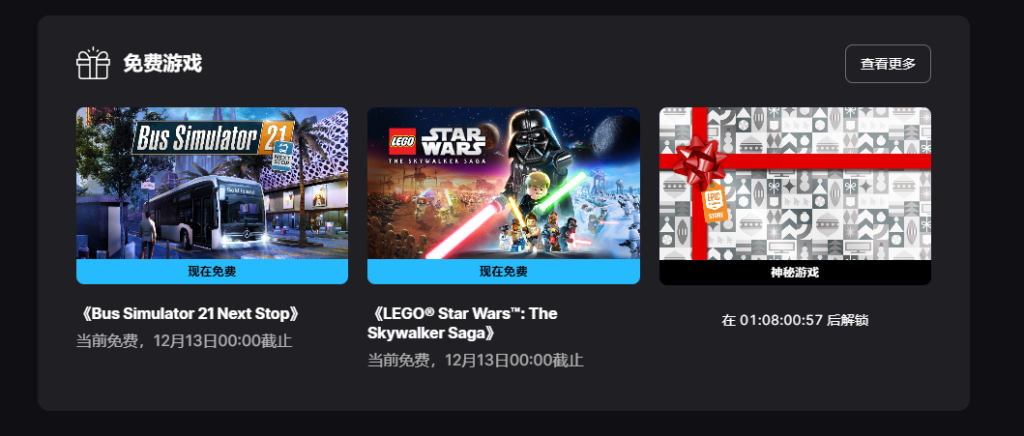Open the 《Bus Simulator 21 Next Stop》 title link
1024x436 pixels.
[190, 314]
